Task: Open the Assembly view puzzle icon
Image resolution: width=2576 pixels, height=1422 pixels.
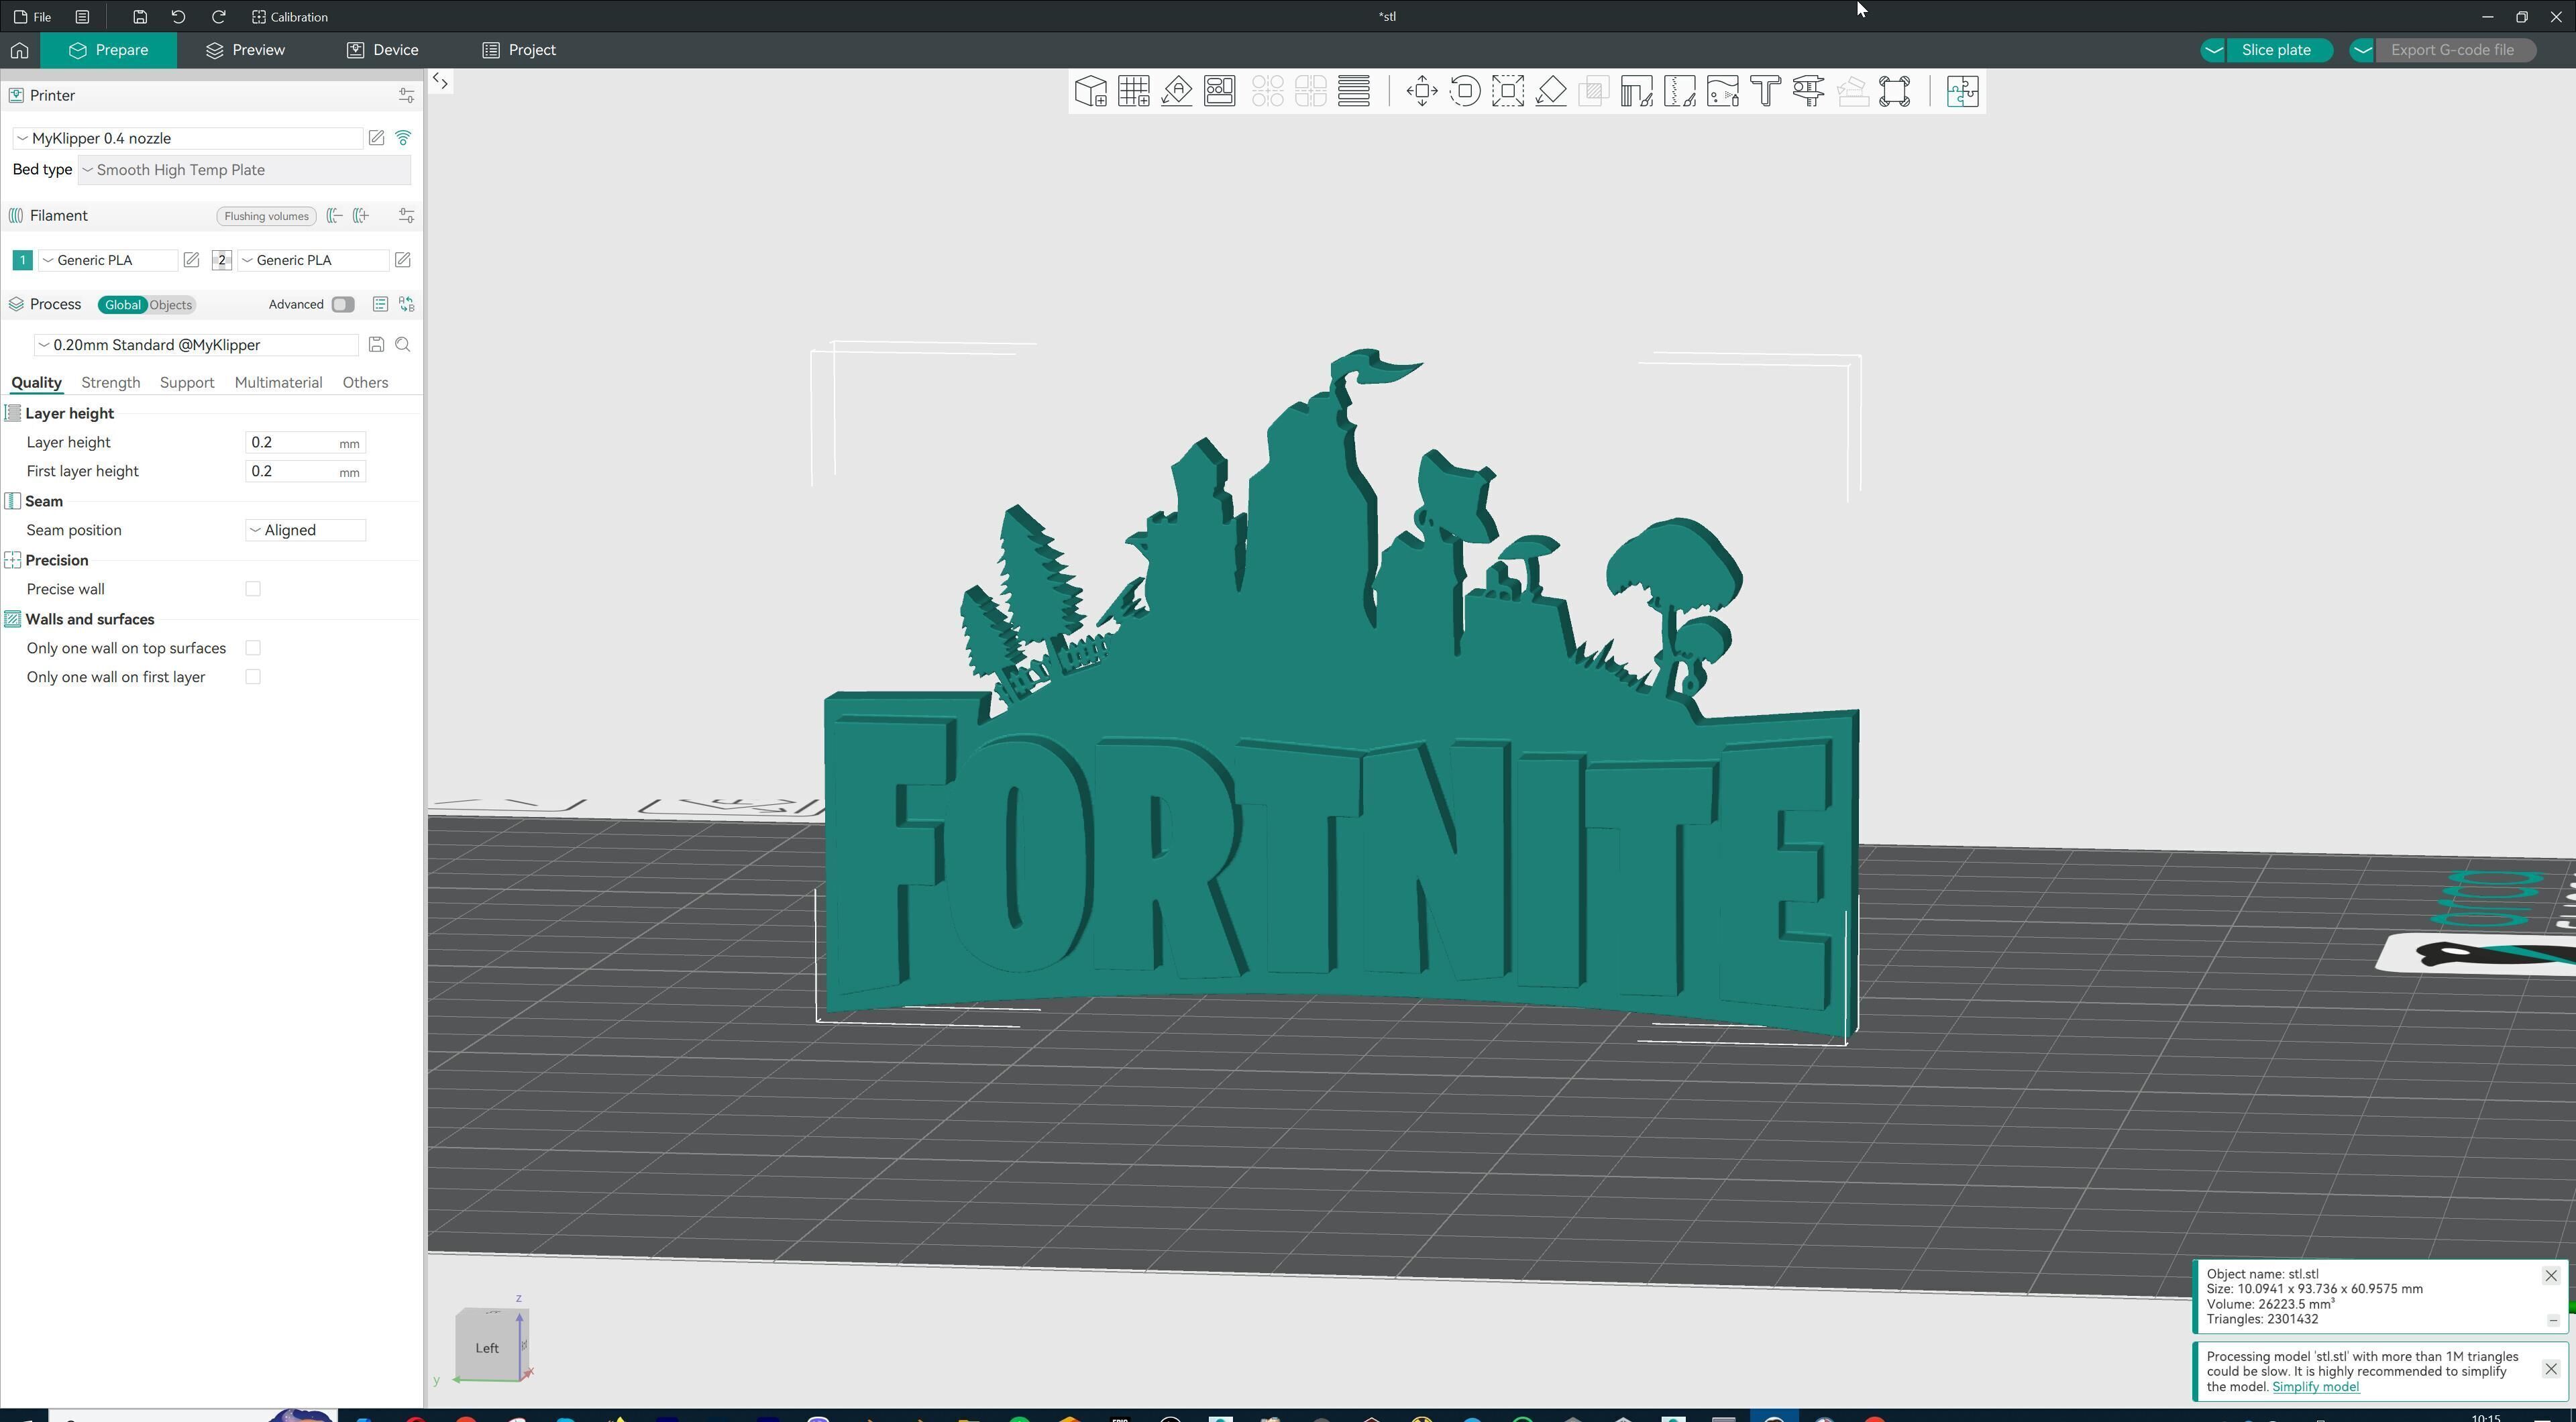Action: [1962, 91]
